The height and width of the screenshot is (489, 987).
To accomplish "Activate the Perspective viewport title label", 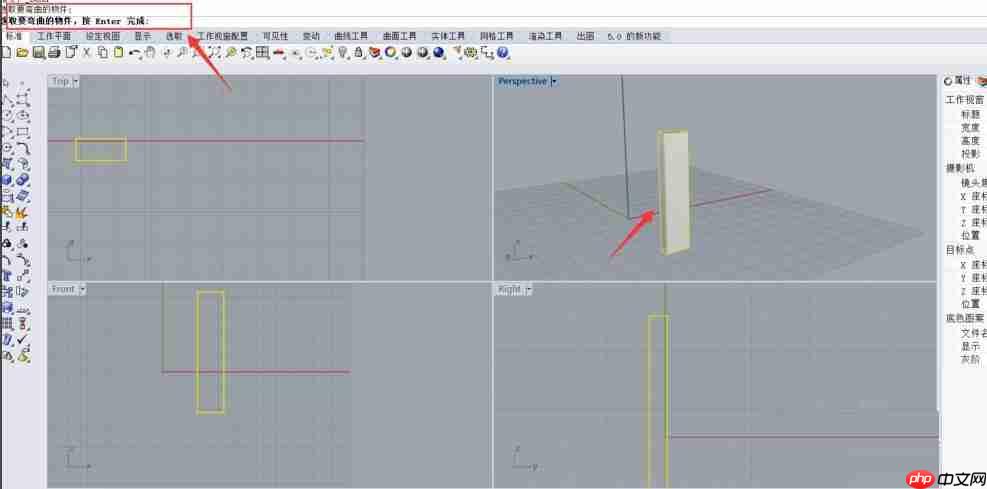I will tap(522, 81).
